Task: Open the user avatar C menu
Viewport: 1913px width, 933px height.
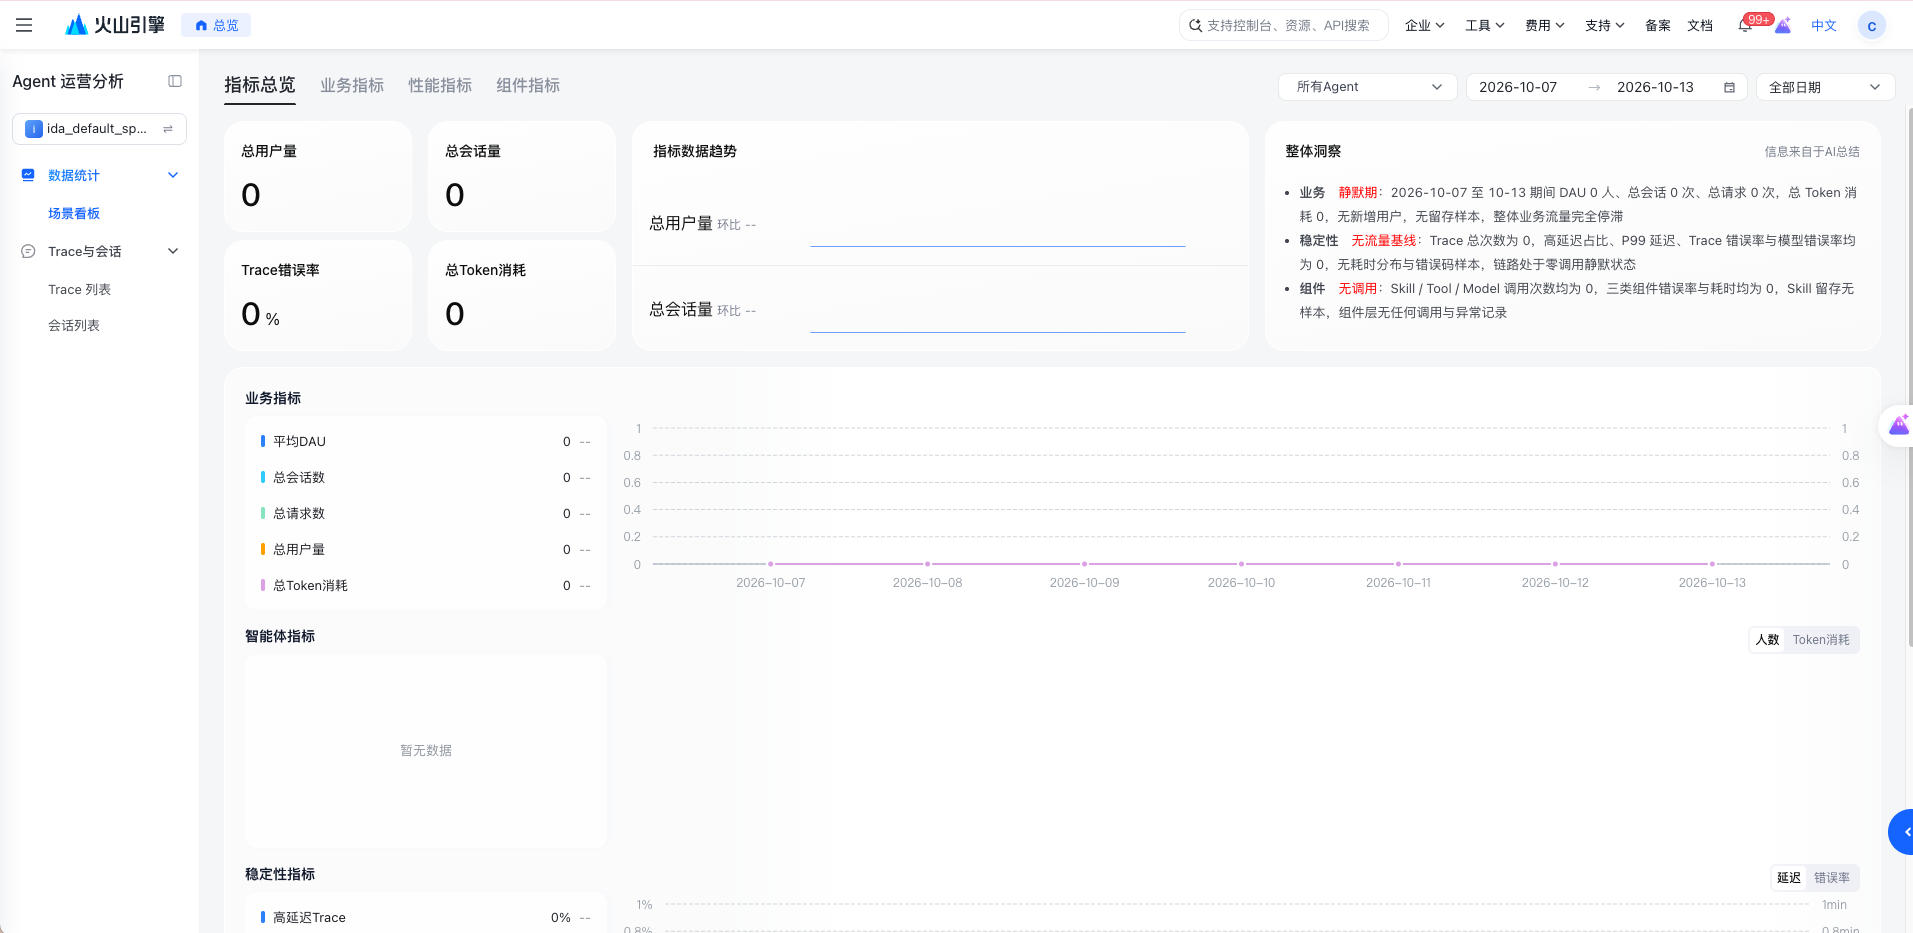Action: tap(1871, 26)
